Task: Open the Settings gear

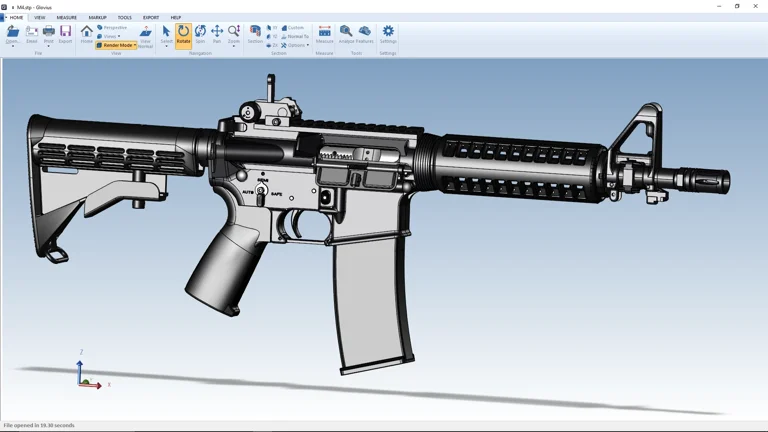Action: (388, 34)
